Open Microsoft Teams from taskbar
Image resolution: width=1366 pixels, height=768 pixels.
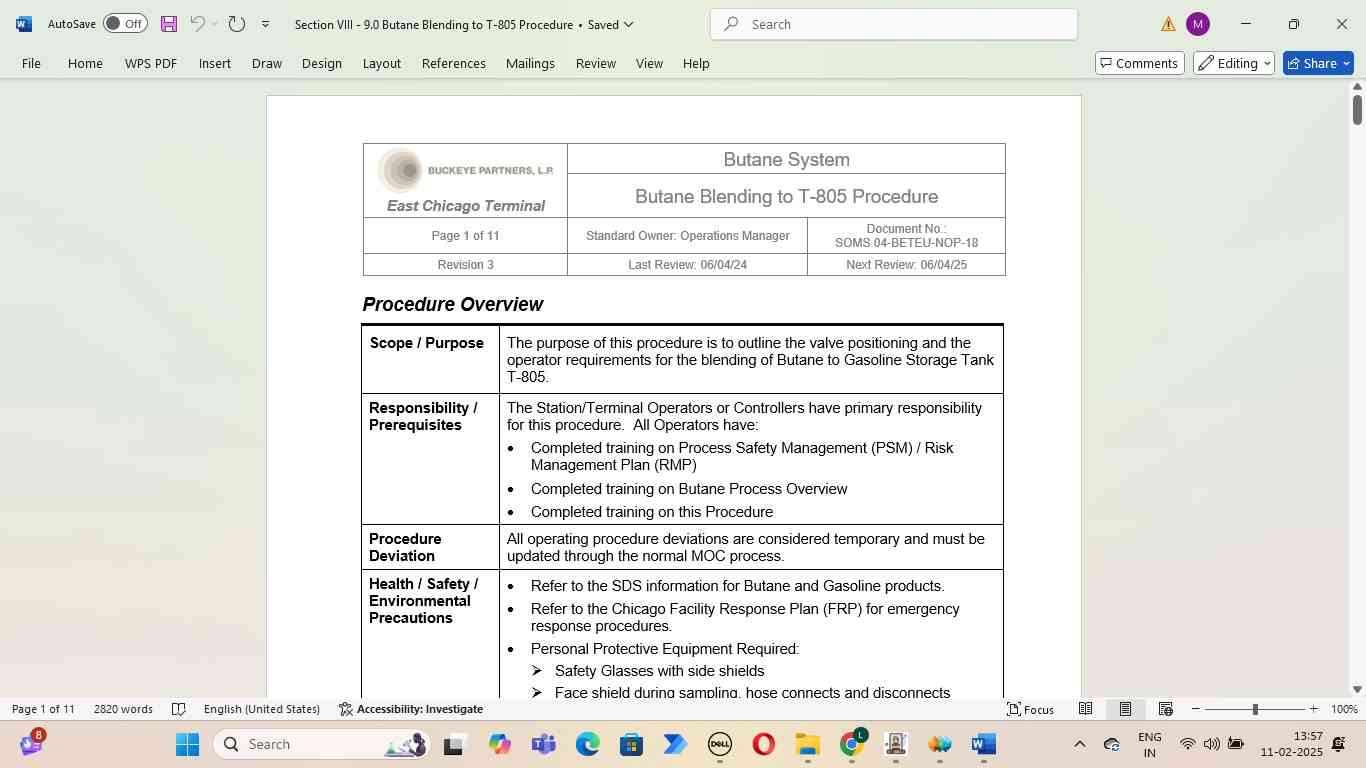point(543,744)
